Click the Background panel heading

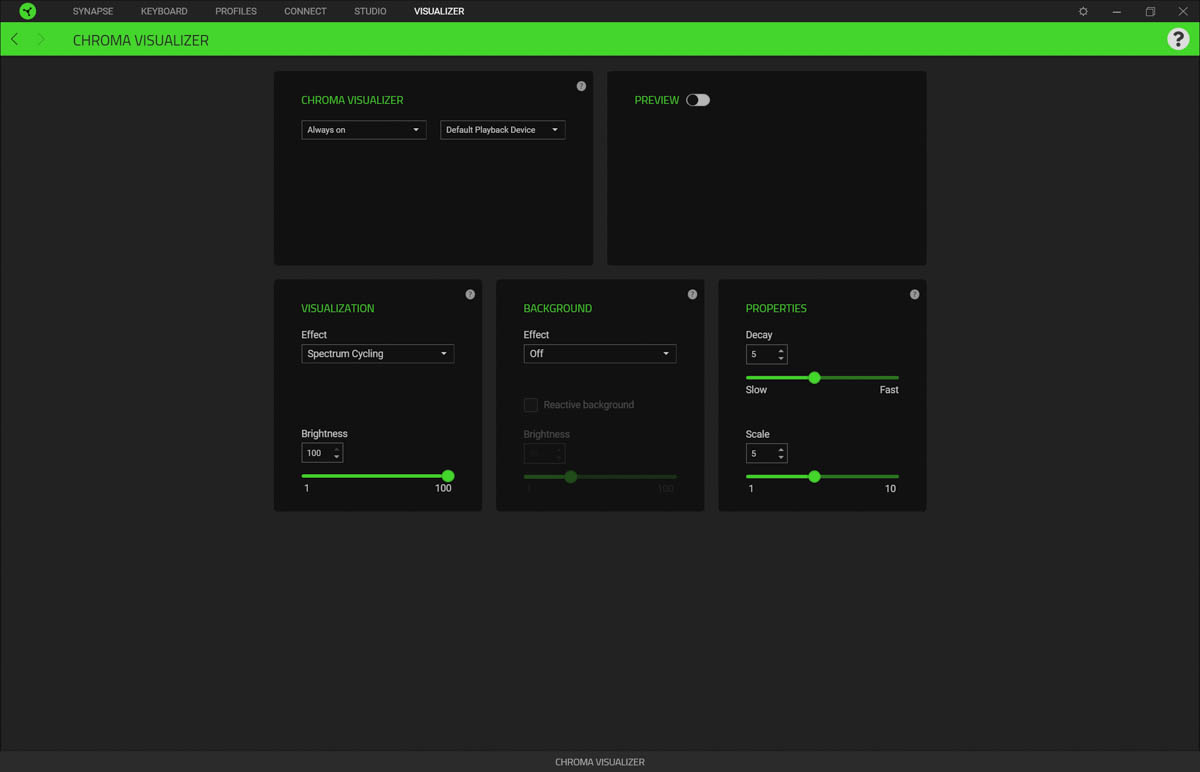tap(558, 308)
